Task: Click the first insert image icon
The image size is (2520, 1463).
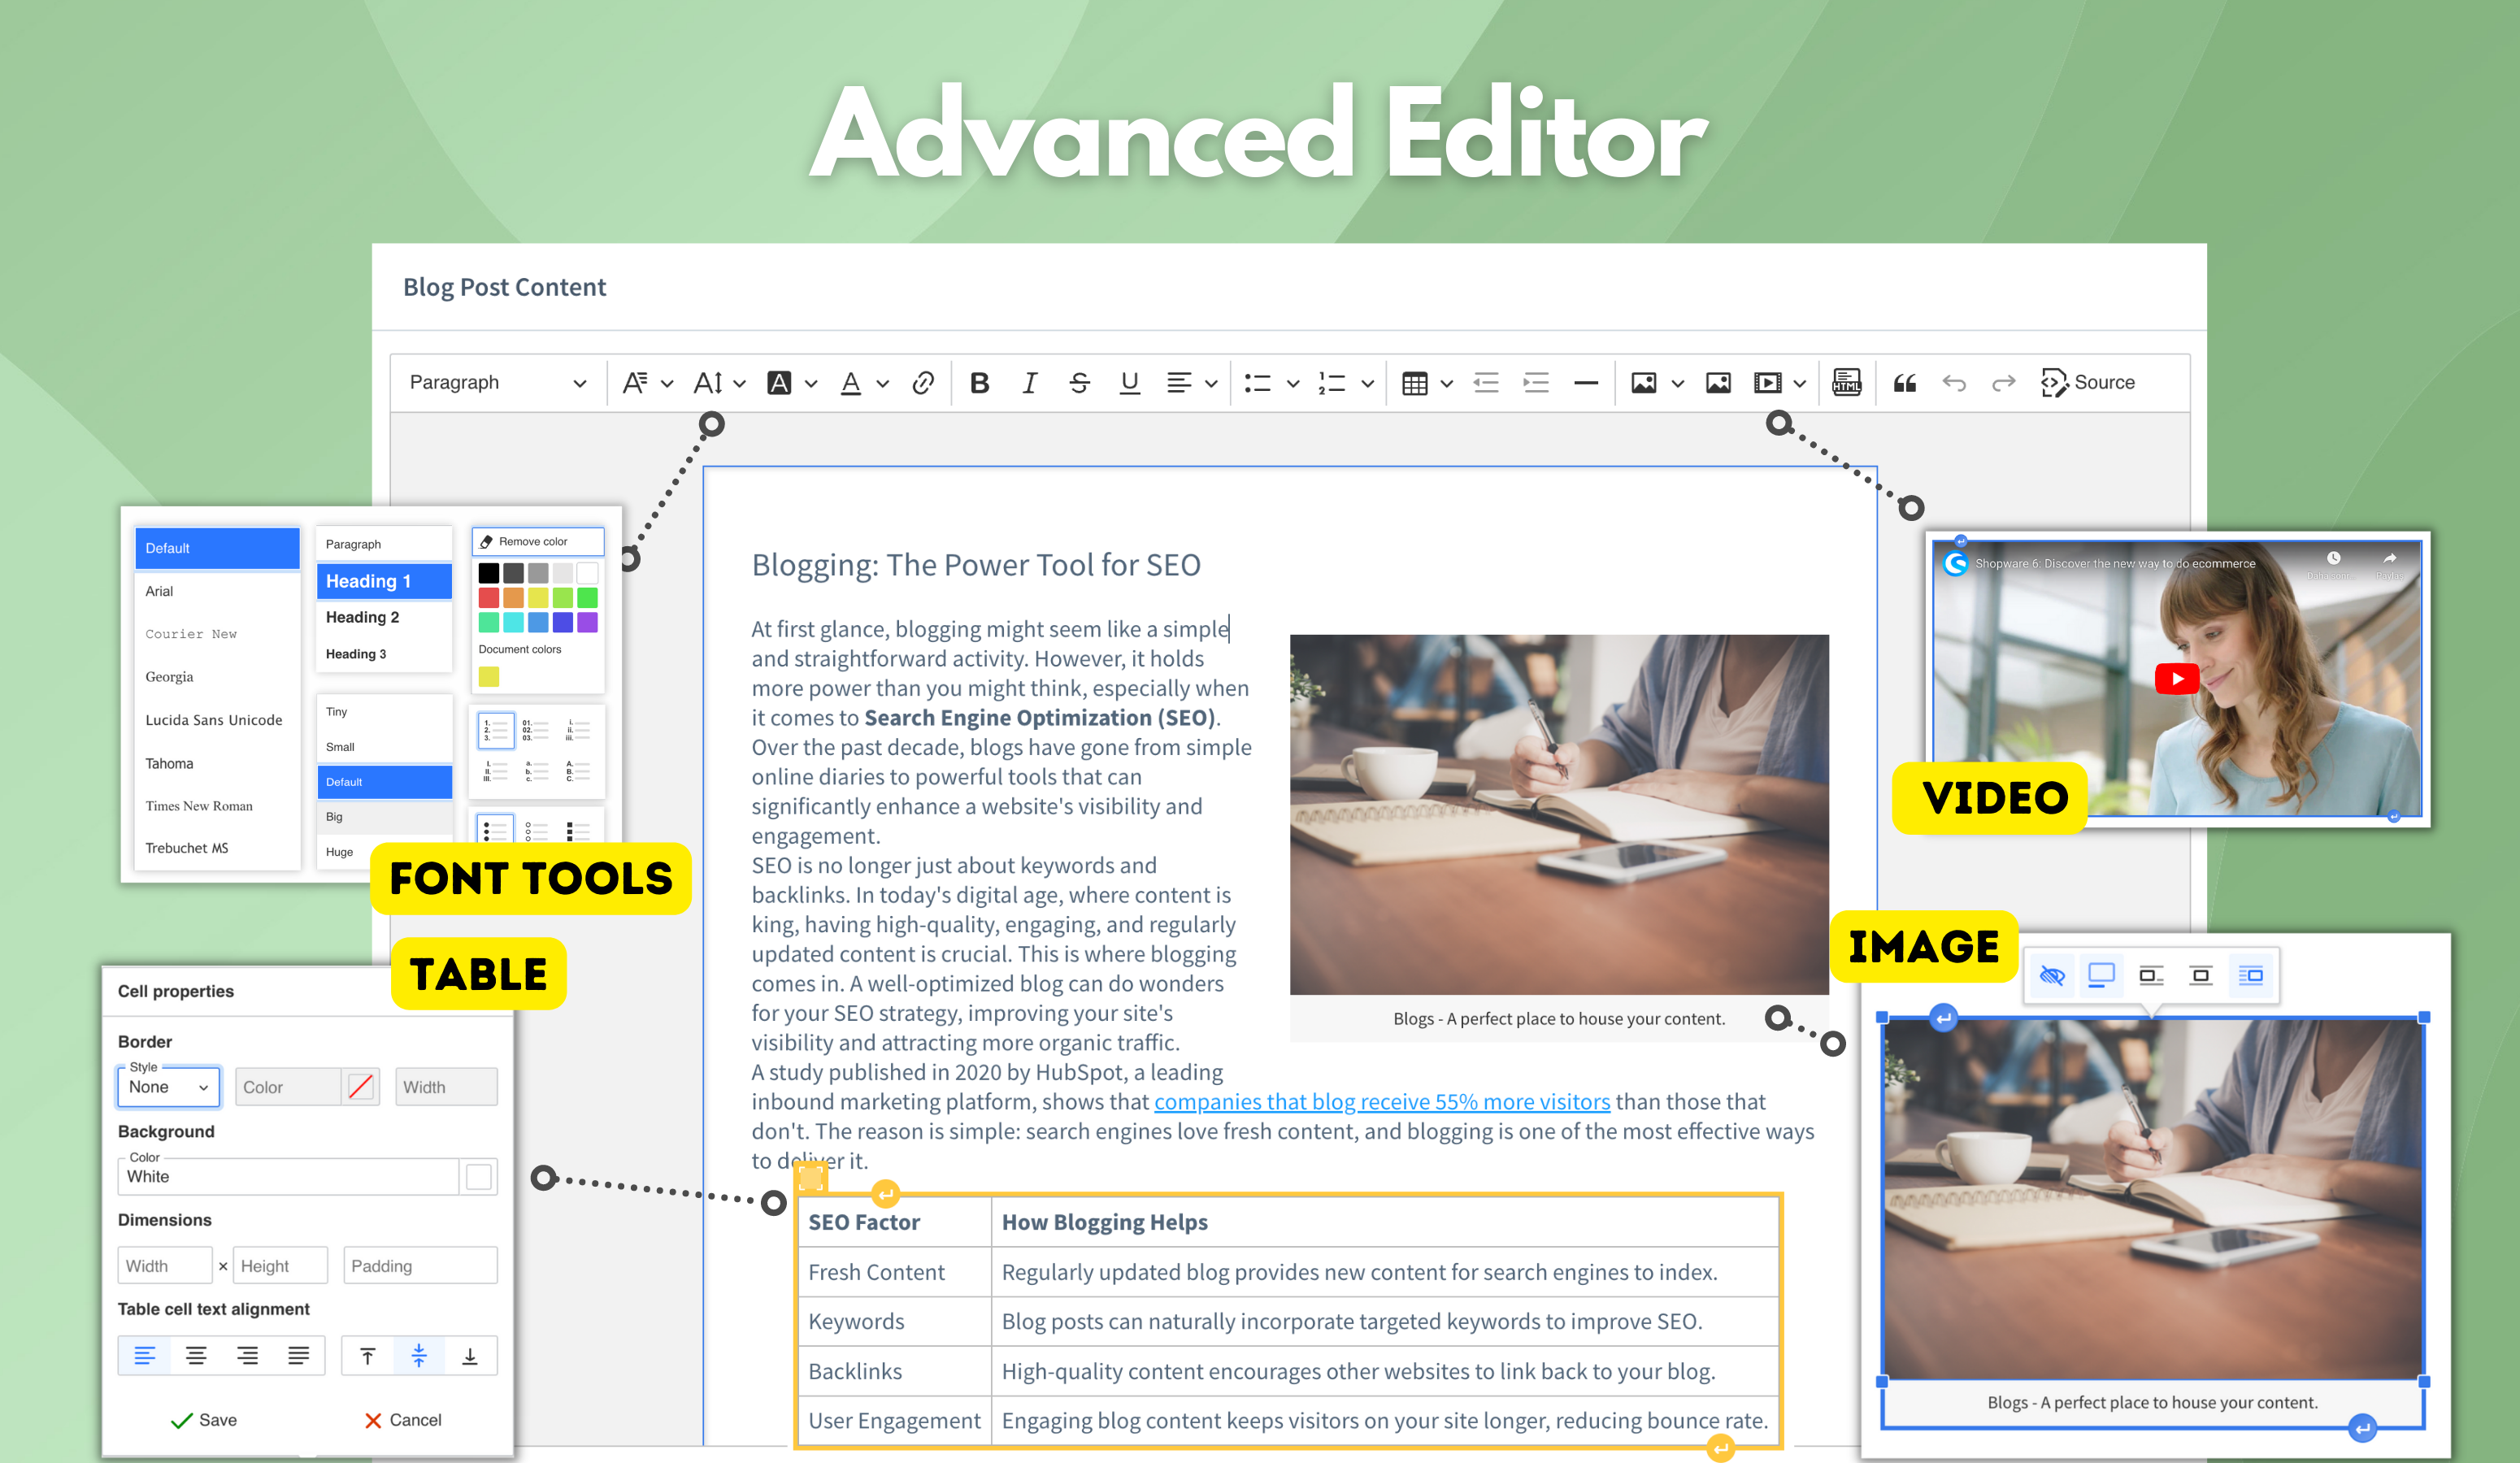Action: 1643,383
